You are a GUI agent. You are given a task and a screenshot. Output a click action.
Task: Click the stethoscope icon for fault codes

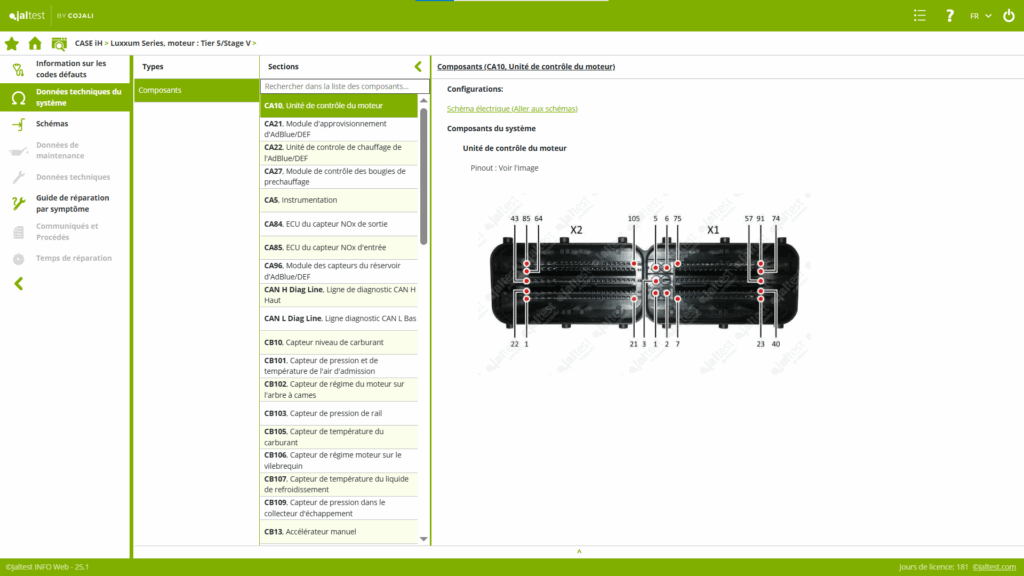(x=18, y=69)
